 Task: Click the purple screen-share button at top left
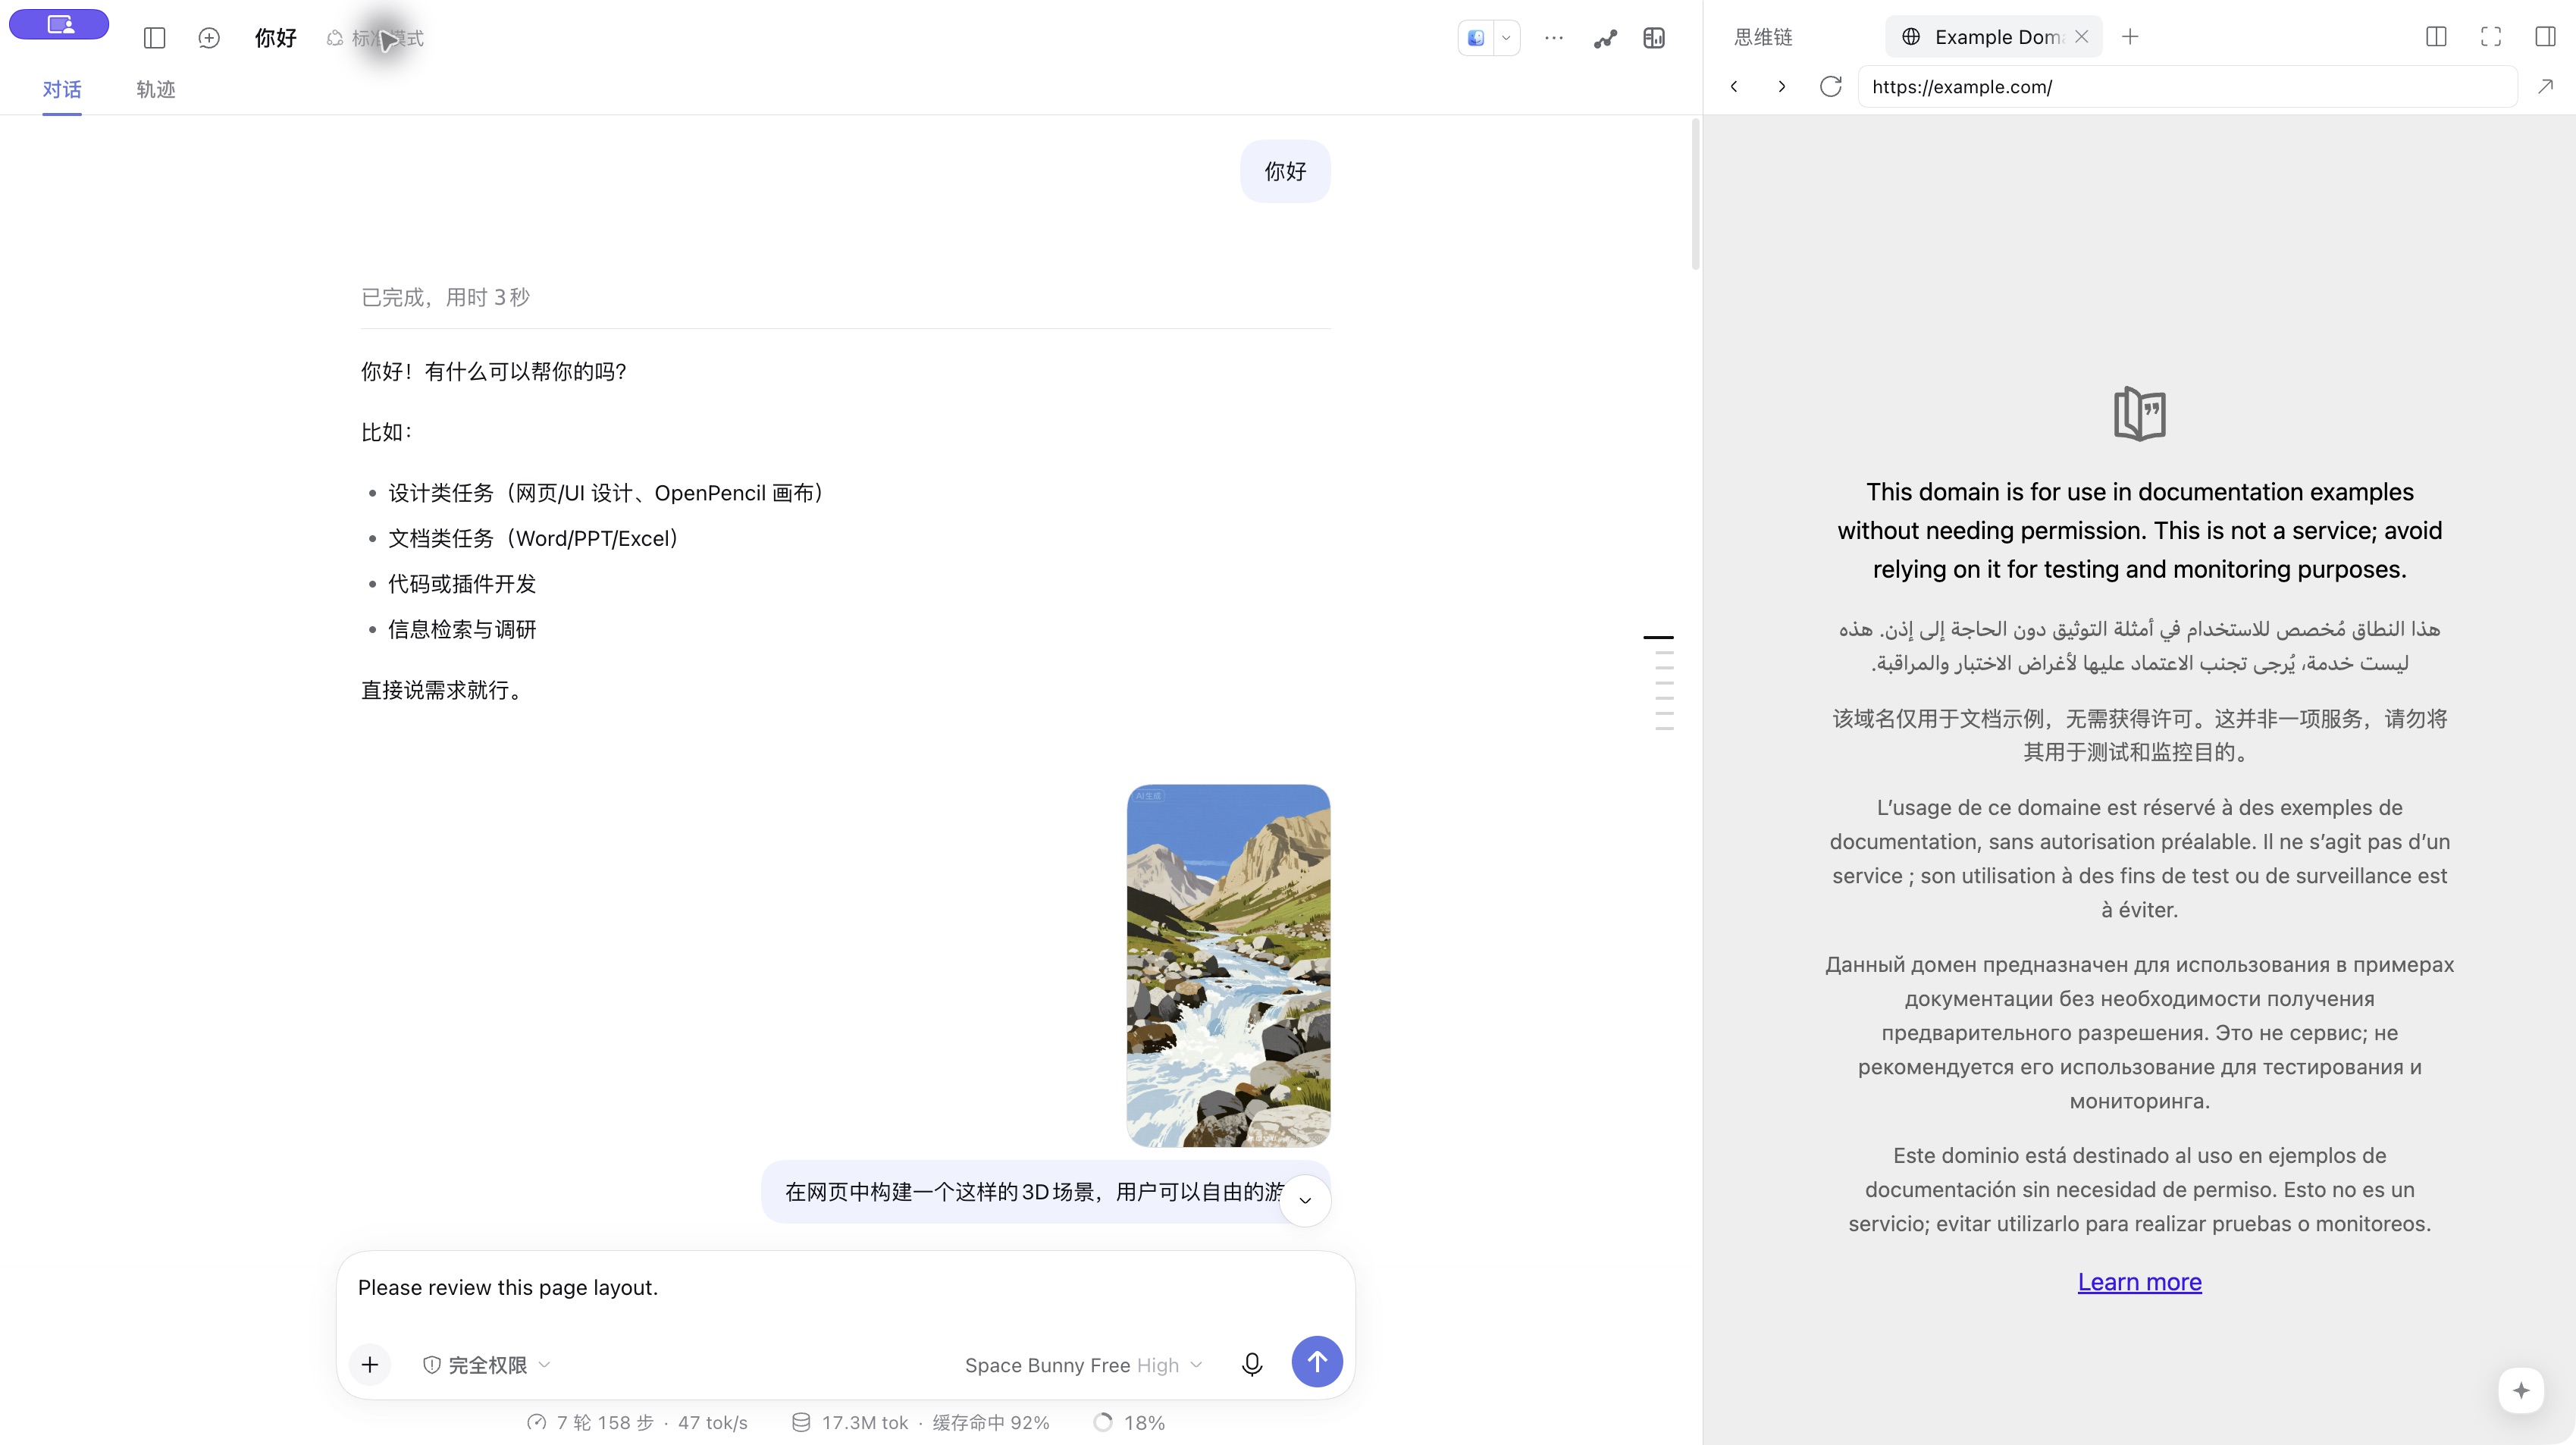[x=59, y=24]
